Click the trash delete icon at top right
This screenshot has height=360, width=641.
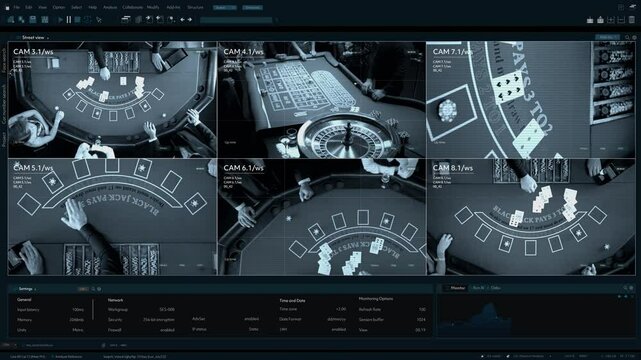(x=632, y=19)
